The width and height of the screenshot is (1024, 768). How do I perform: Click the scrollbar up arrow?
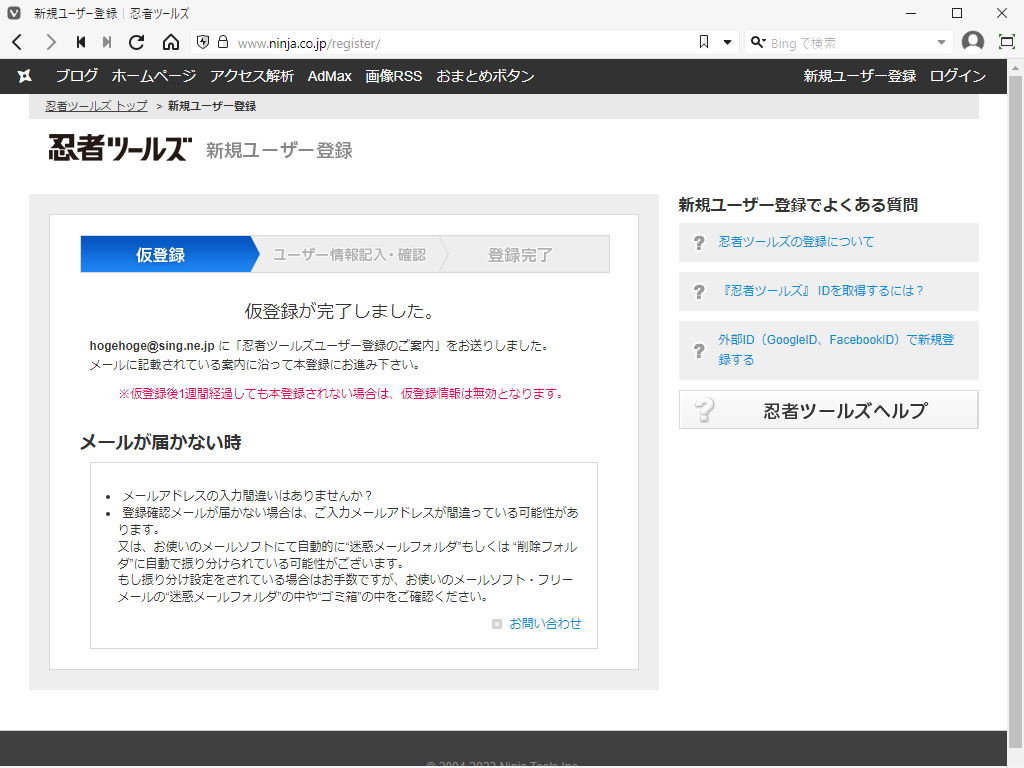click(x=1016, y=66)
